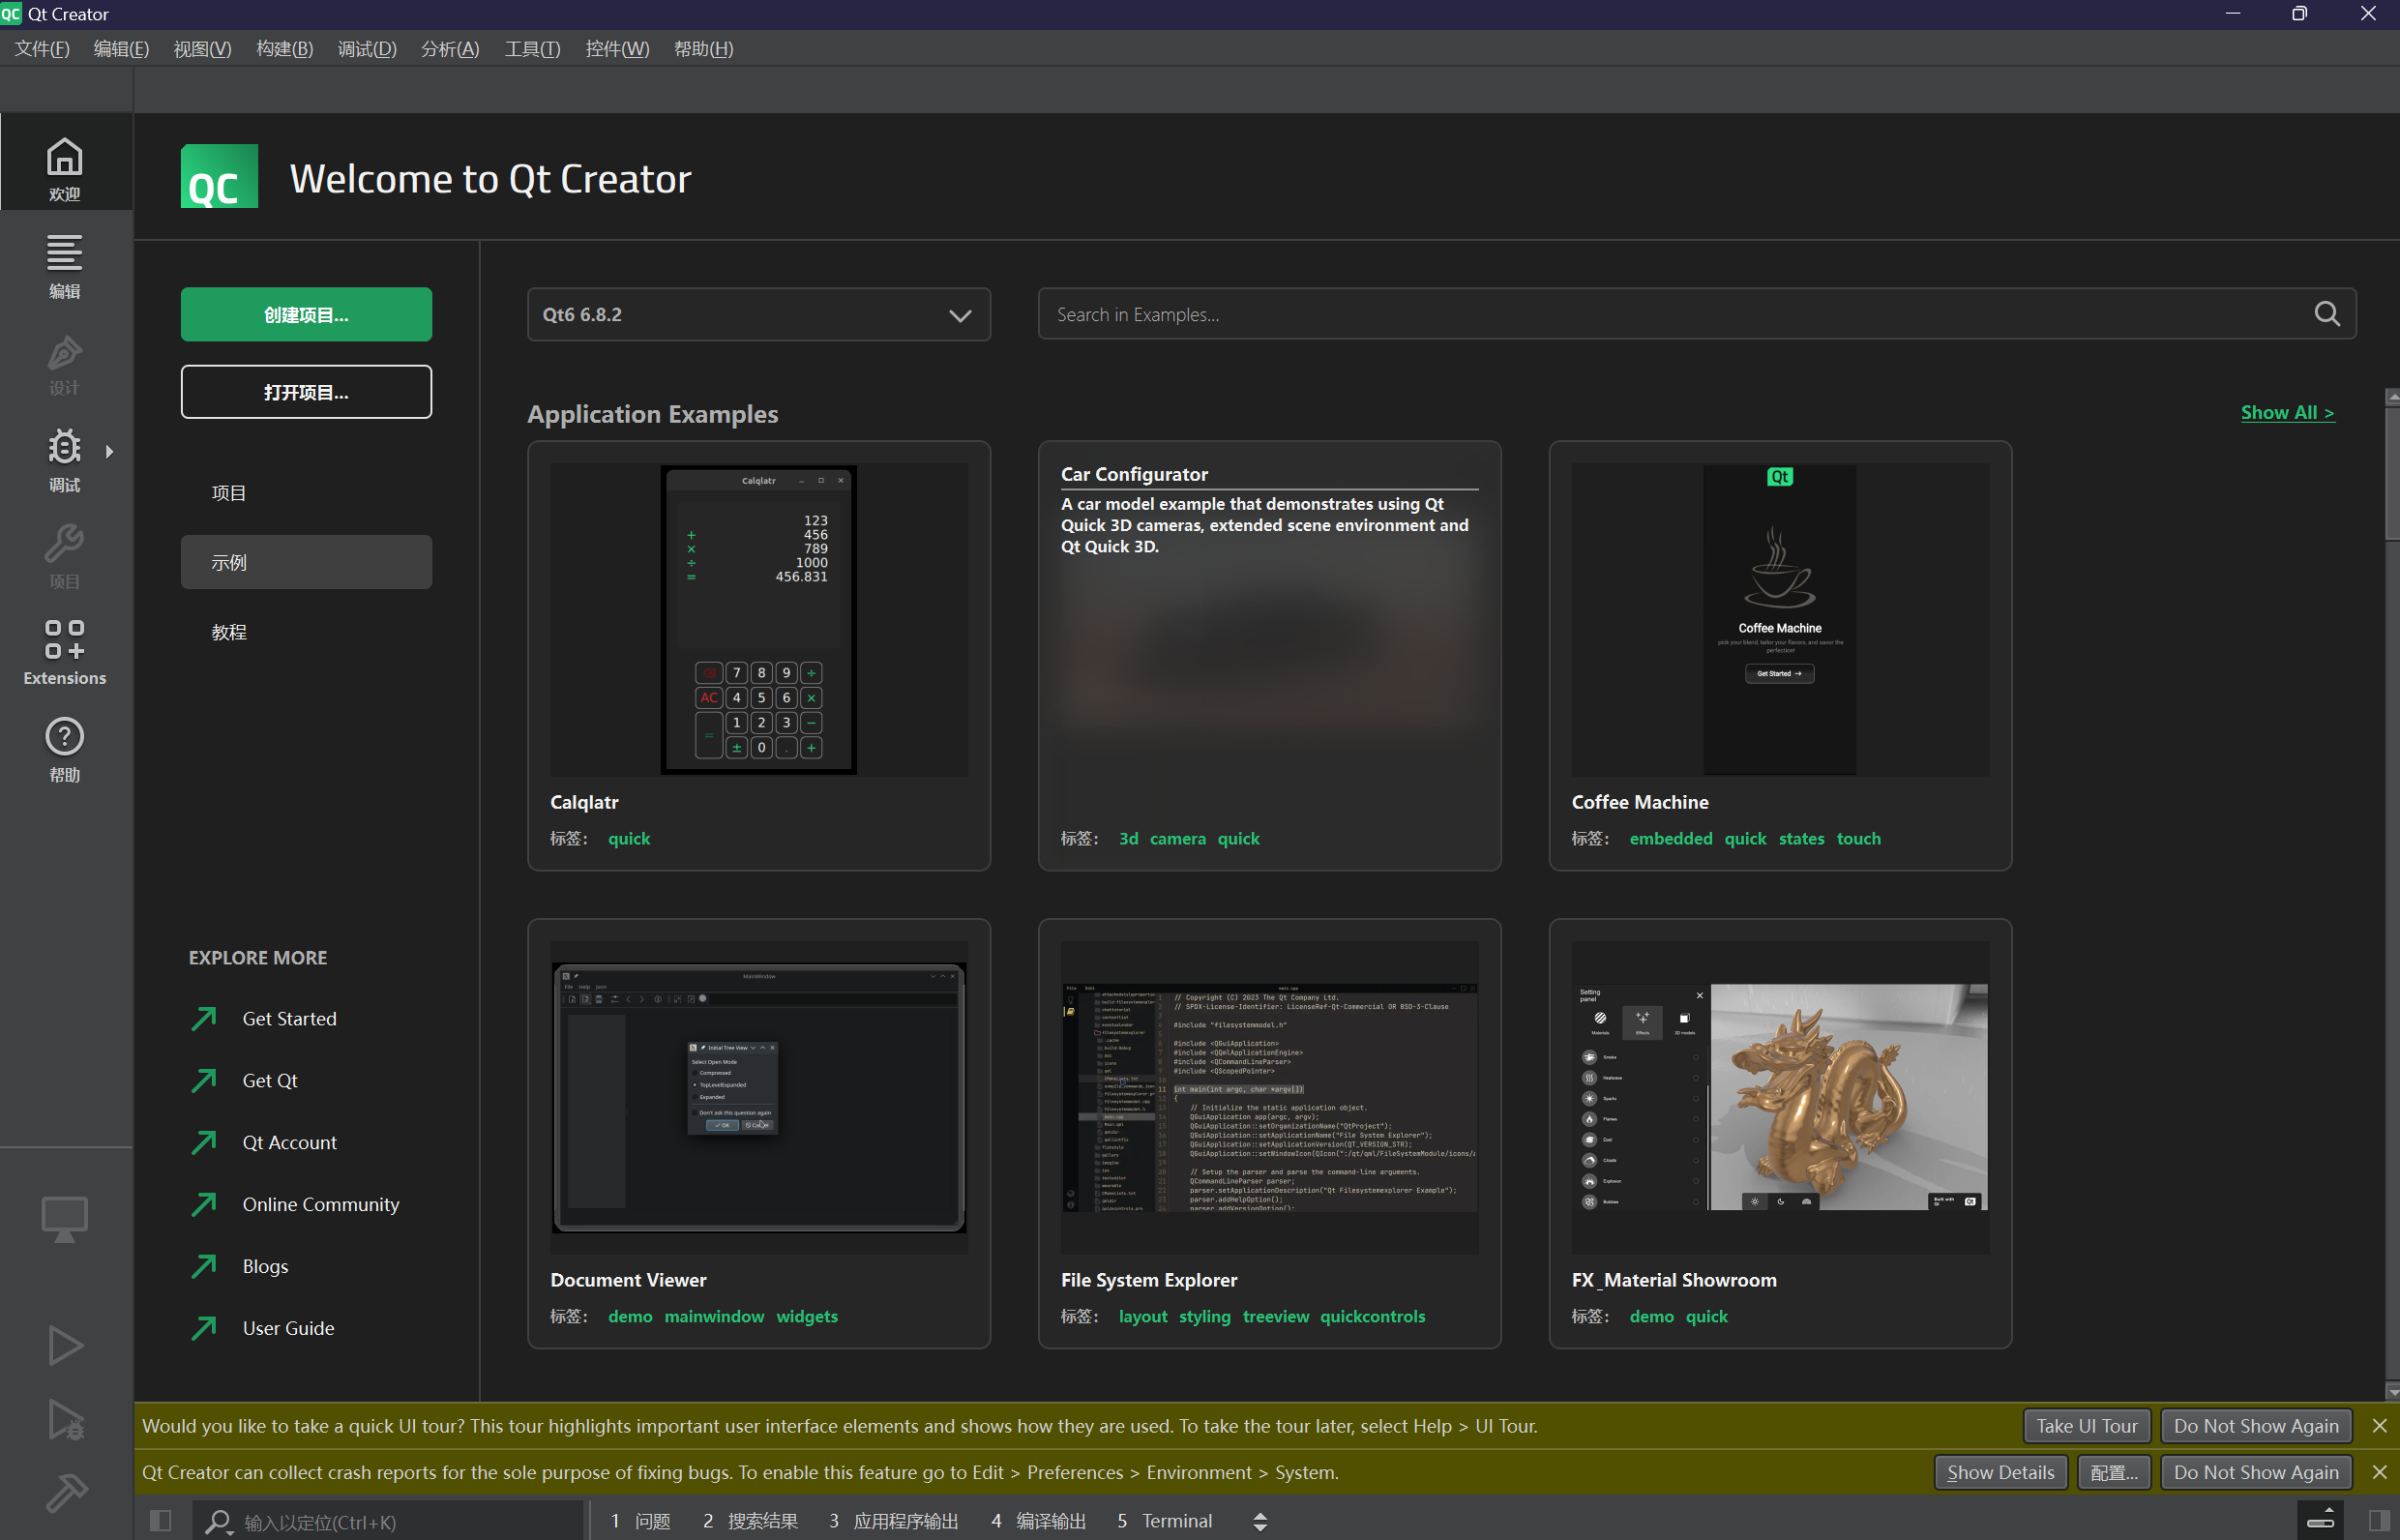Follow the Show All link
This screenshot has width=2400, height=1540.
click(2287, 413)
